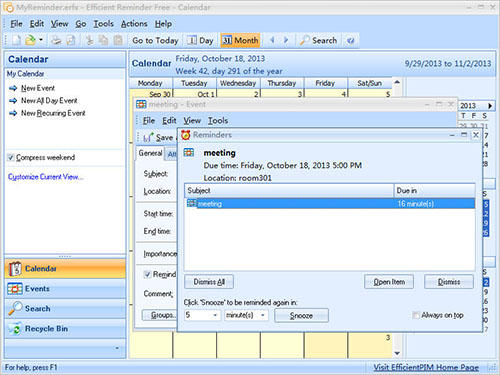Open the View menu in the main window
500x375 pixels.
59,24
